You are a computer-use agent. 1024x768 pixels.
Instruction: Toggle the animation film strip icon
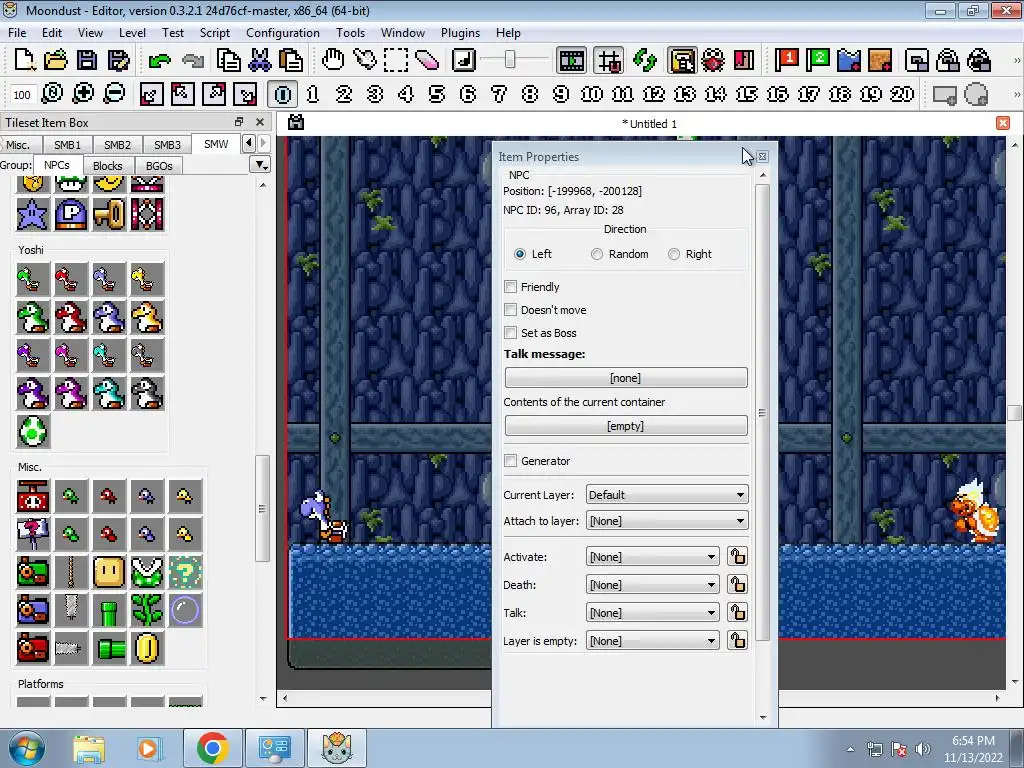pos(571,61)
